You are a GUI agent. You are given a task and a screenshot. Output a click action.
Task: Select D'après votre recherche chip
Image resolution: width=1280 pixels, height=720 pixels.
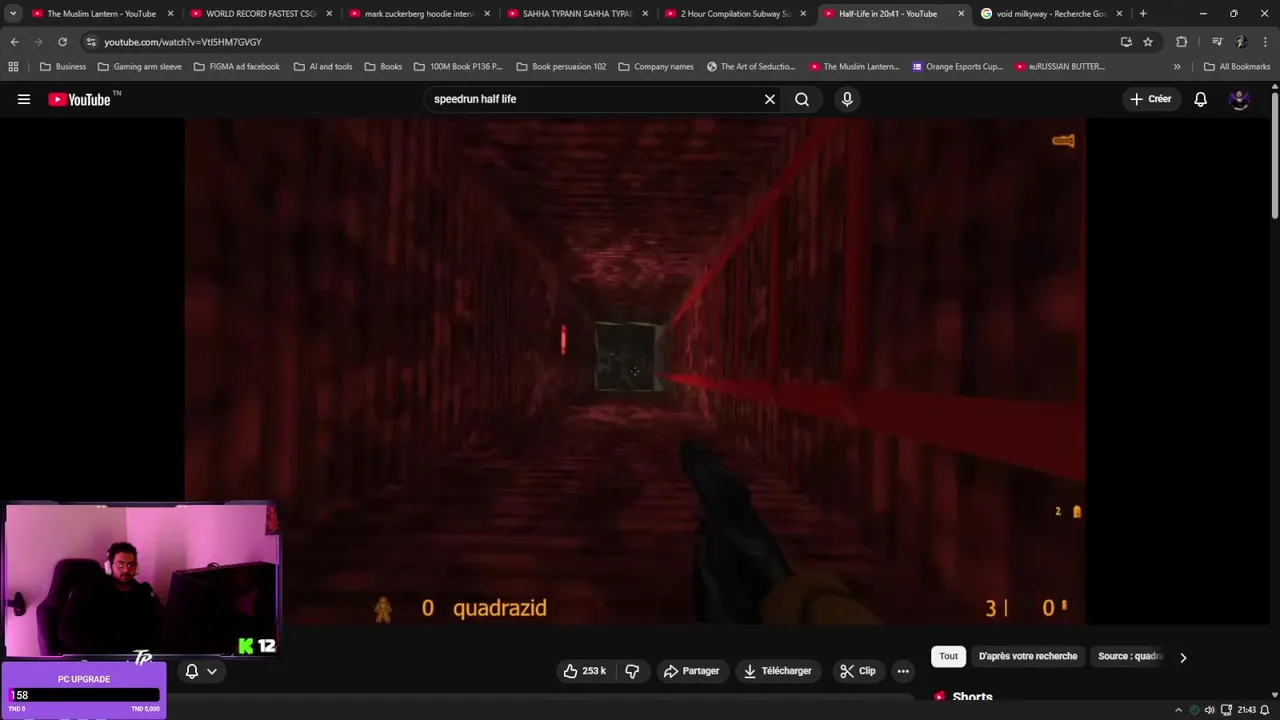click(x=1028, y=656)
